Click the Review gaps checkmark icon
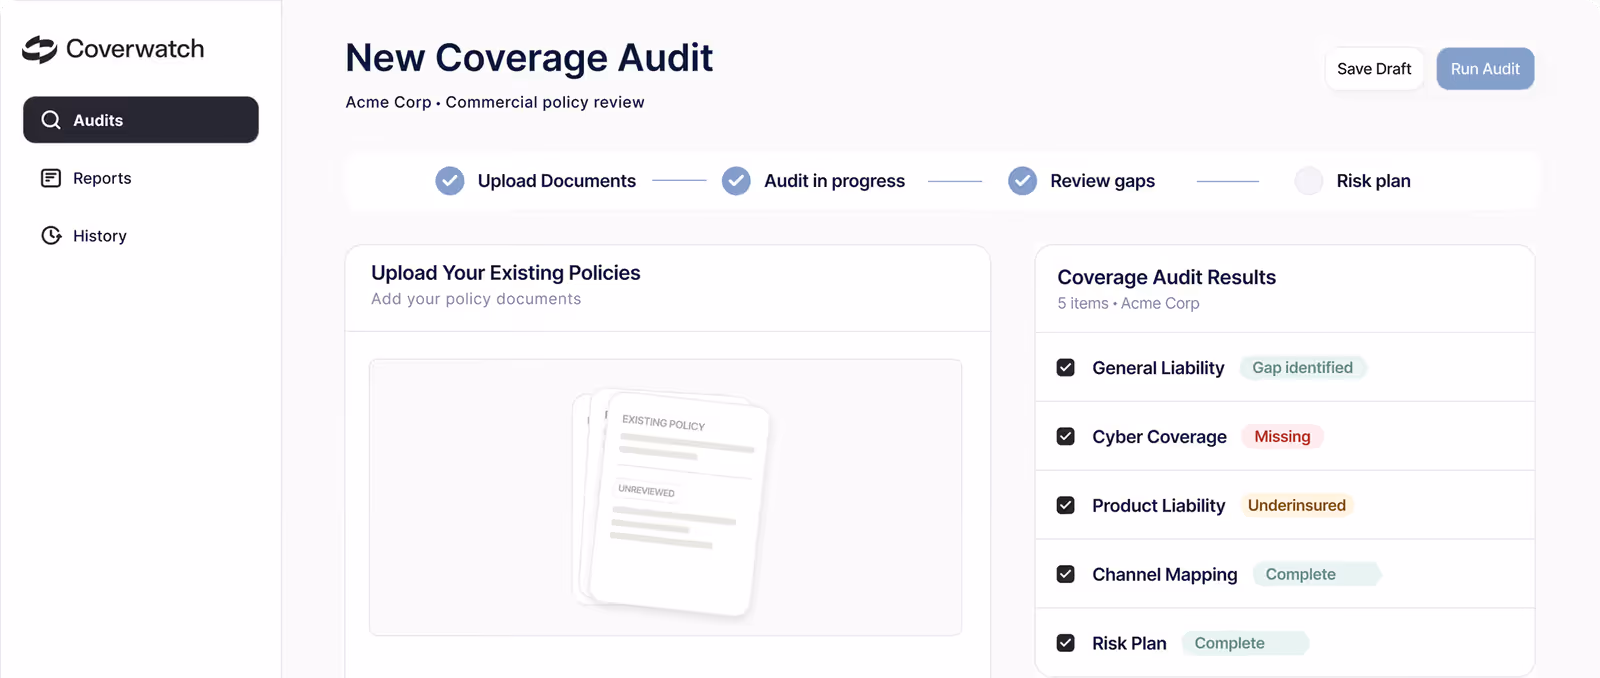The width and height of the screenshot is (1600, 678). tap(1022, 181)
